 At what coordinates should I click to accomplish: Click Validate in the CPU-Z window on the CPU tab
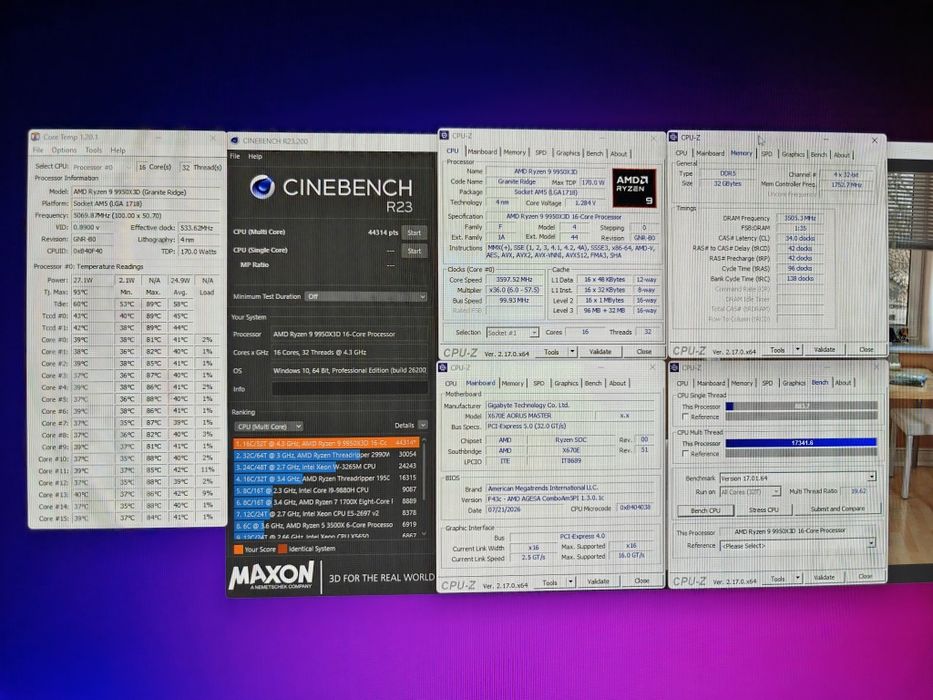[600, 352]
